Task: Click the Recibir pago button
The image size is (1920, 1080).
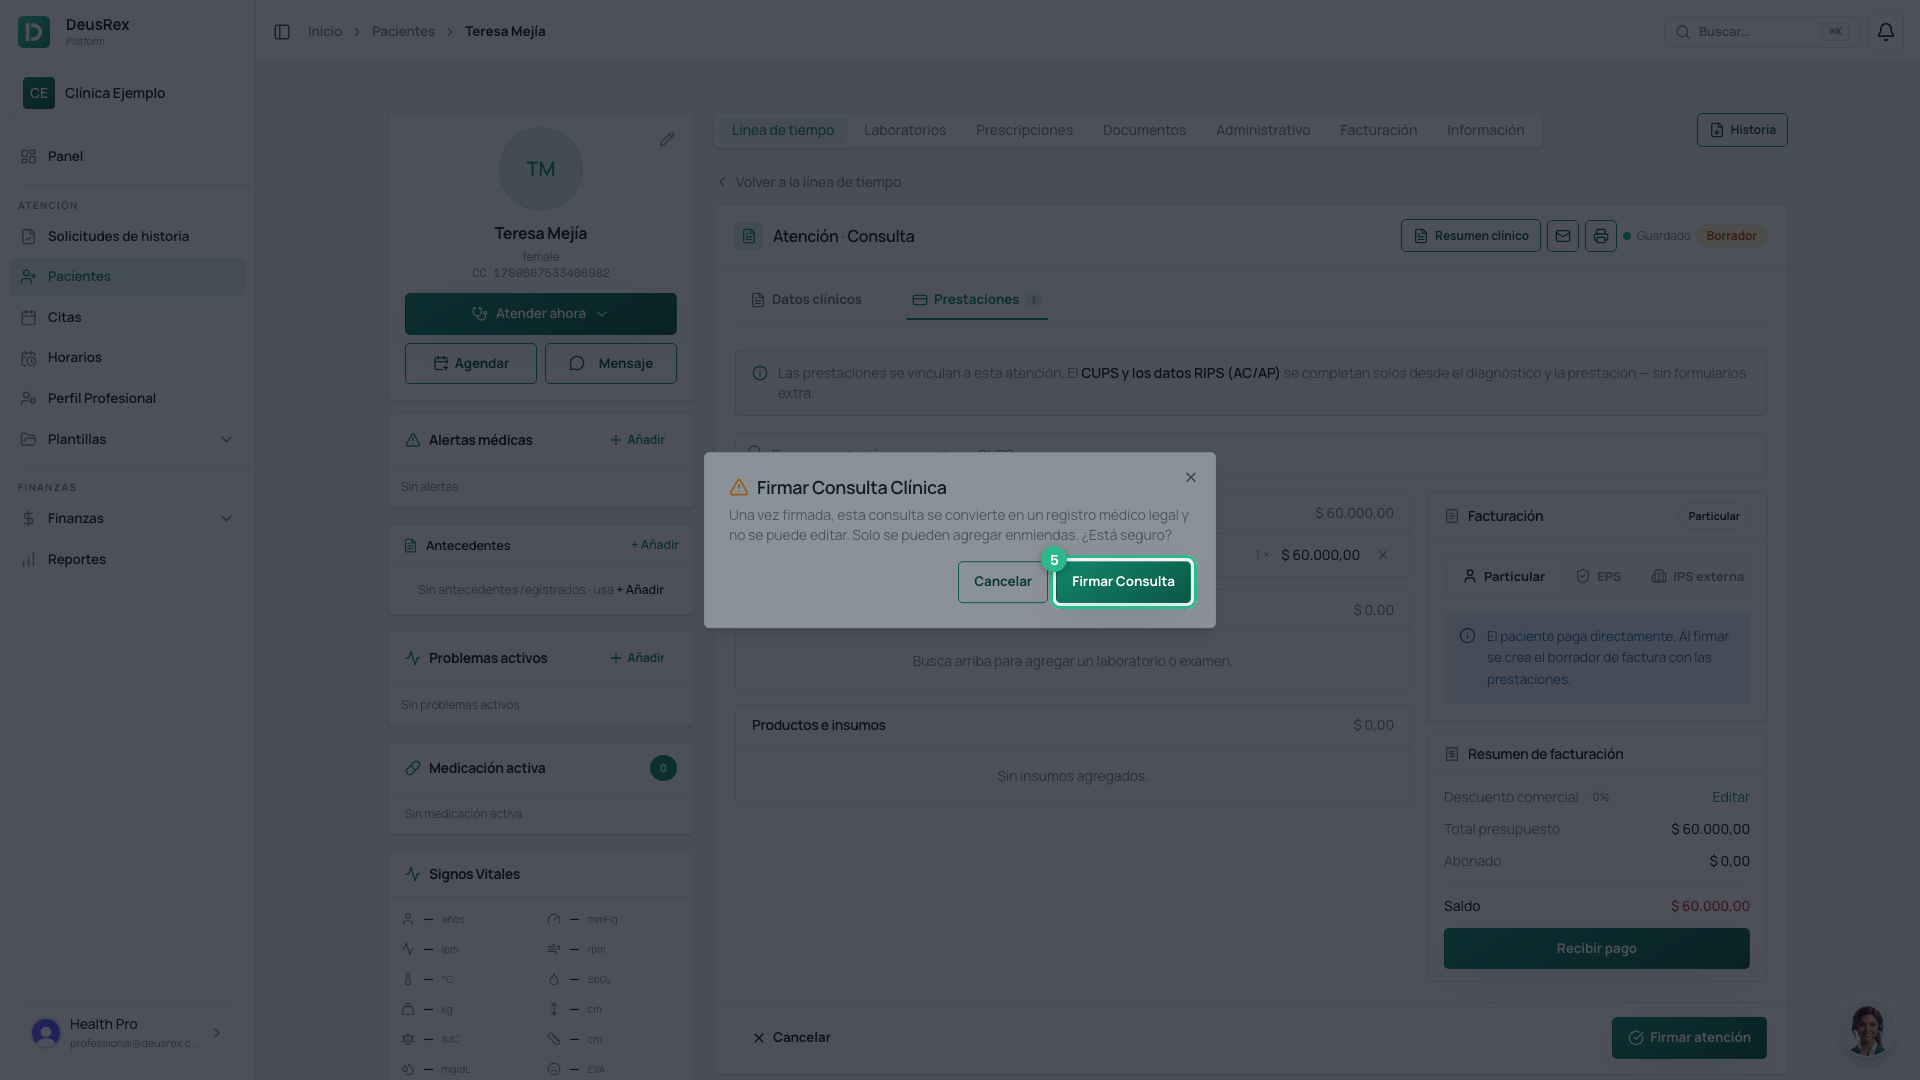Action: tap(1596, 948)
